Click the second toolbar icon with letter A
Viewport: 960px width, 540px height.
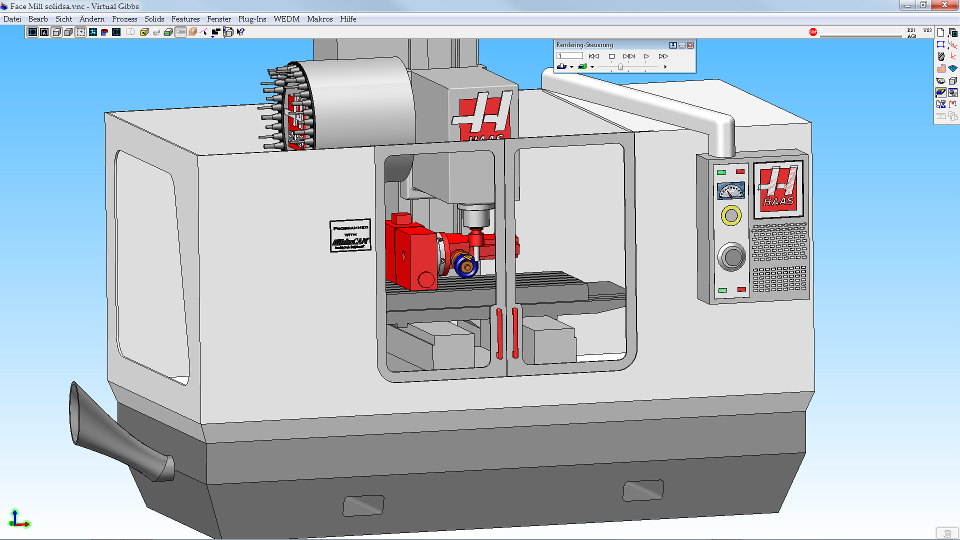coord(44,32)
